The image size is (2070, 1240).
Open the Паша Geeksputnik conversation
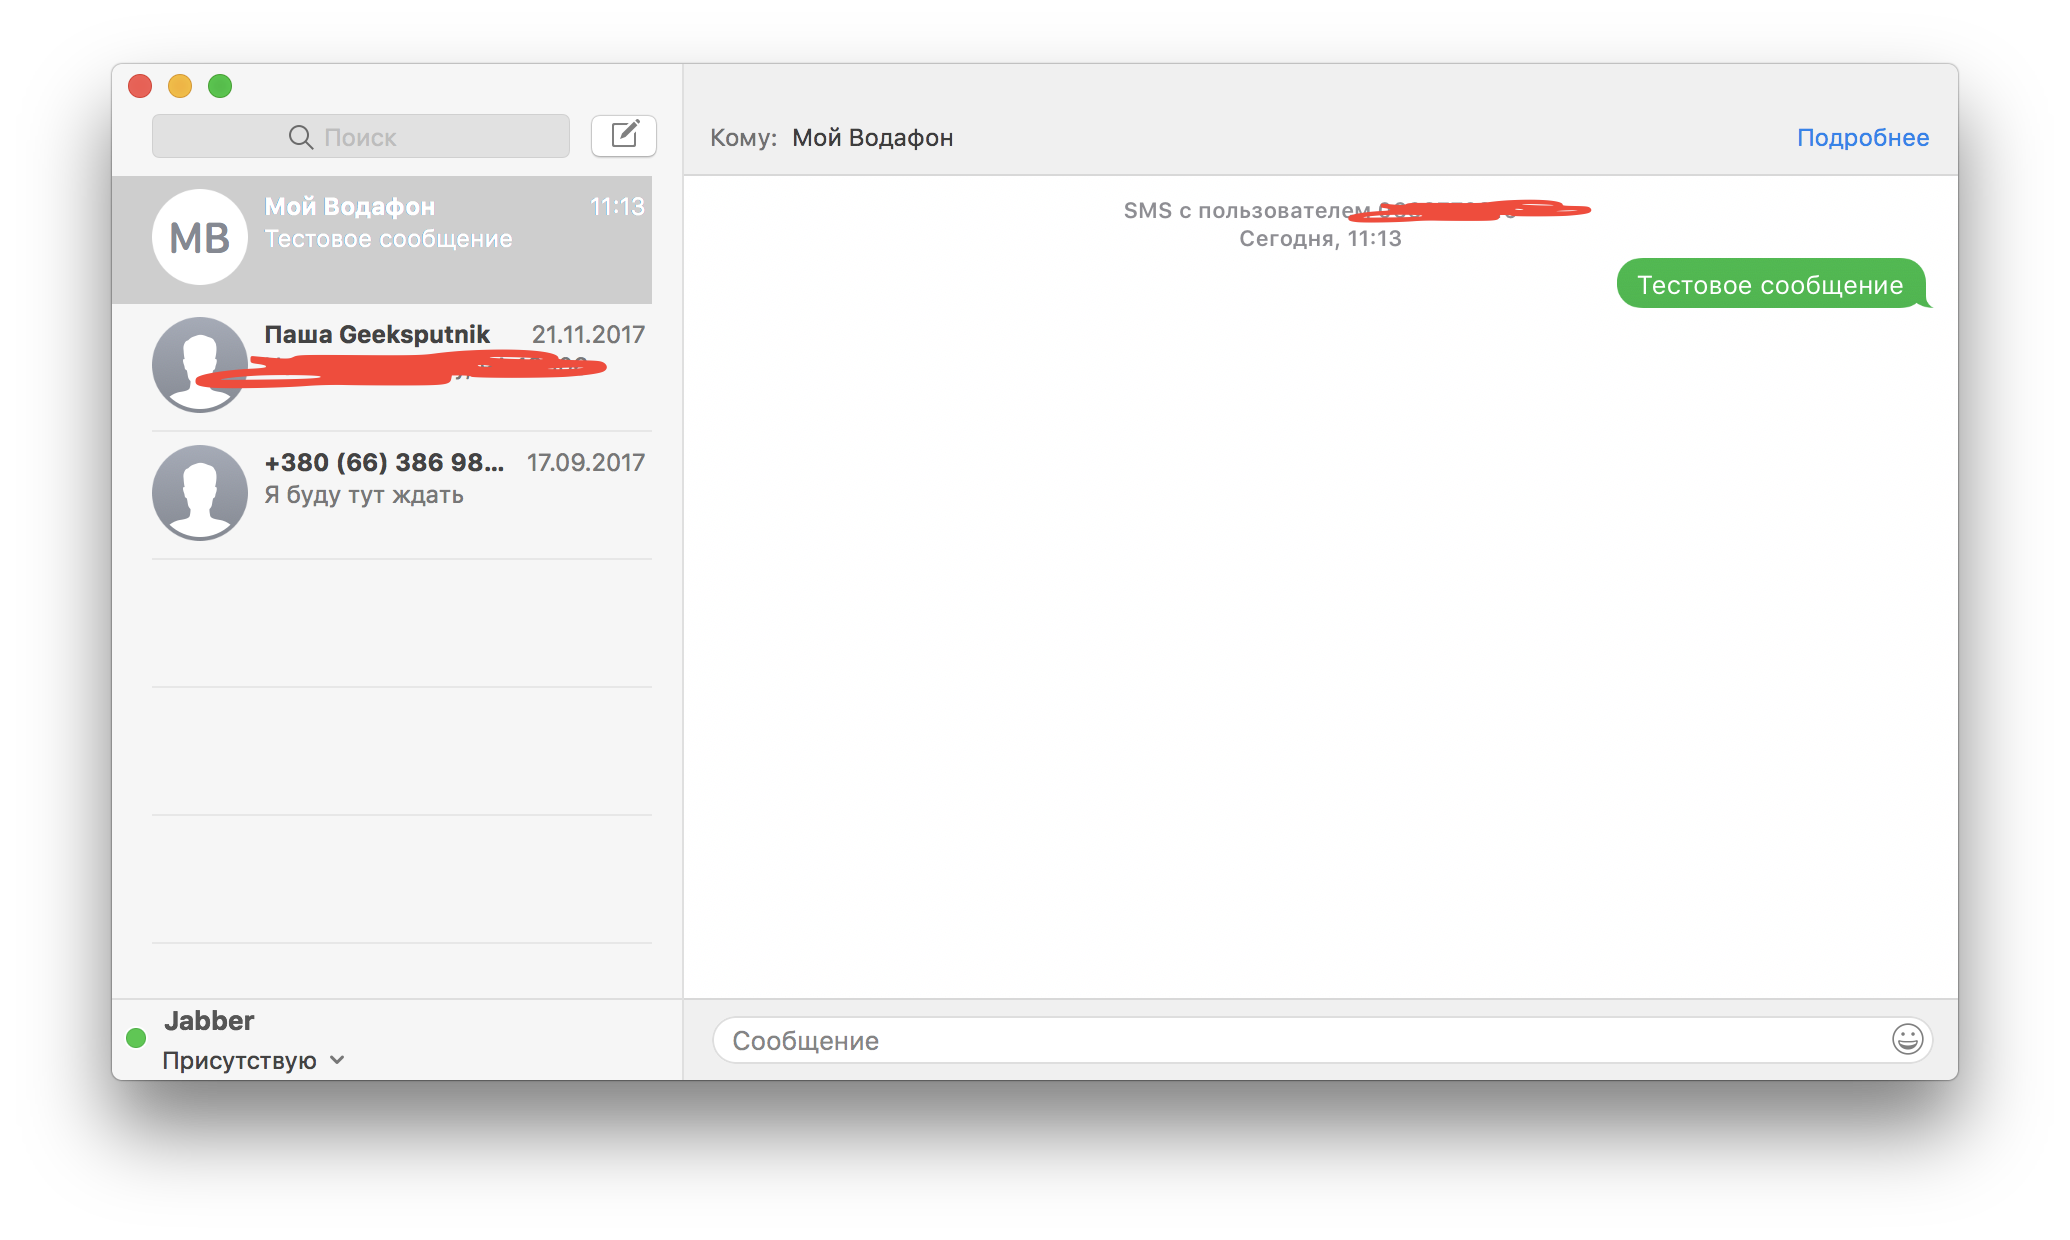click(x=382, y=367)
